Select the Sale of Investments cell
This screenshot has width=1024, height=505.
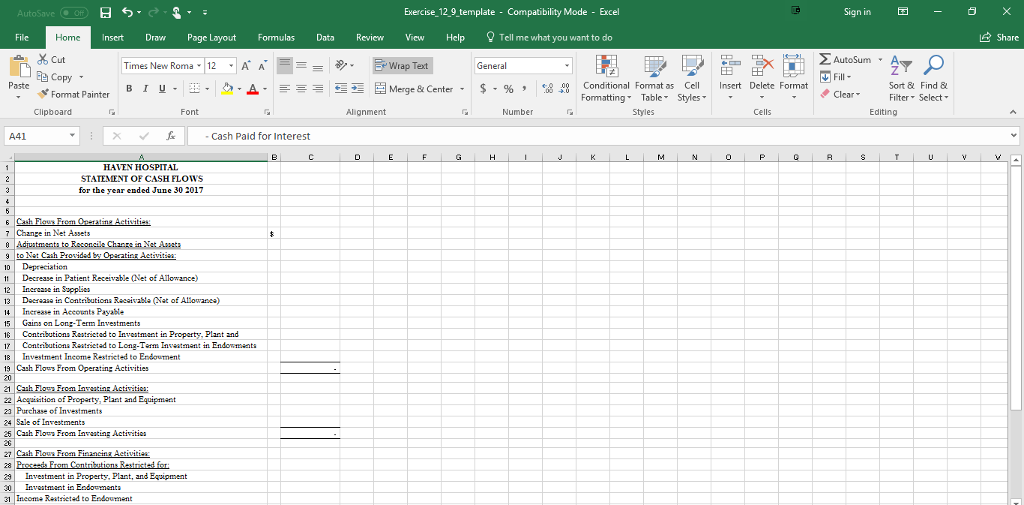tap(140, 422)
